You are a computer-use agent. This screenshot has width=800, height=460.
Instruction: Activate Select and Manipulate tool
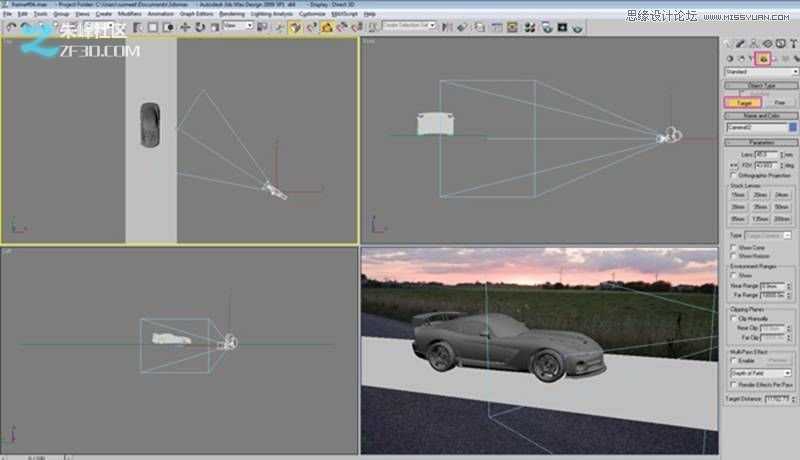click(x=280, y=27)
